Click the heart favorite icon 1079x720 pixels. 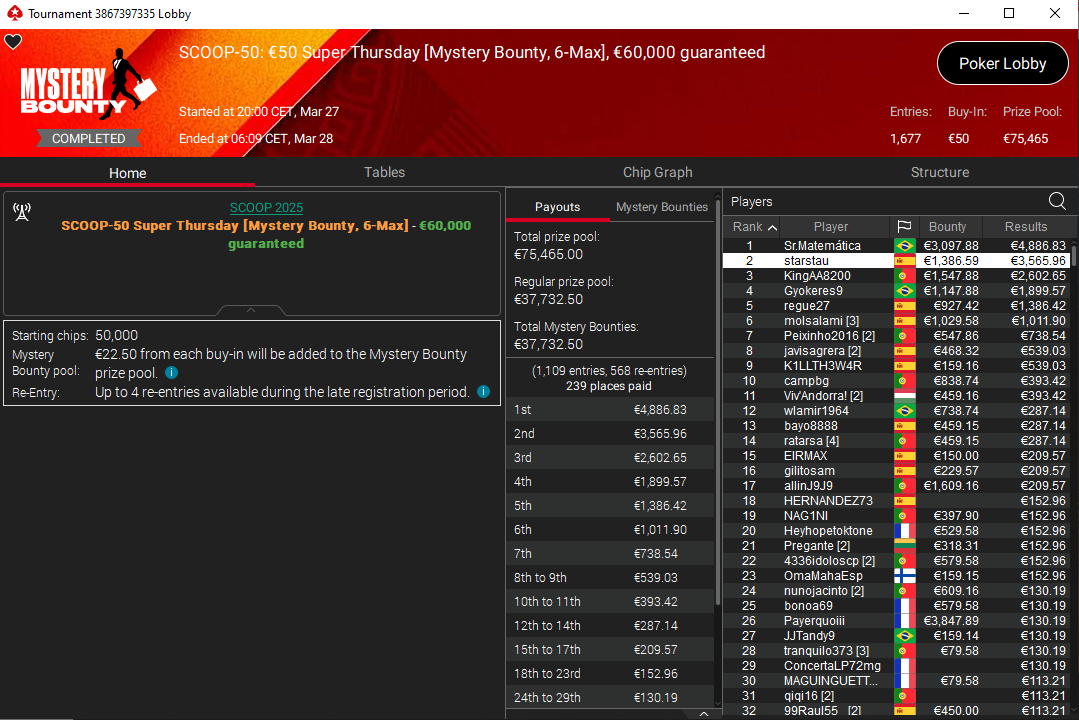pos(13,42)
